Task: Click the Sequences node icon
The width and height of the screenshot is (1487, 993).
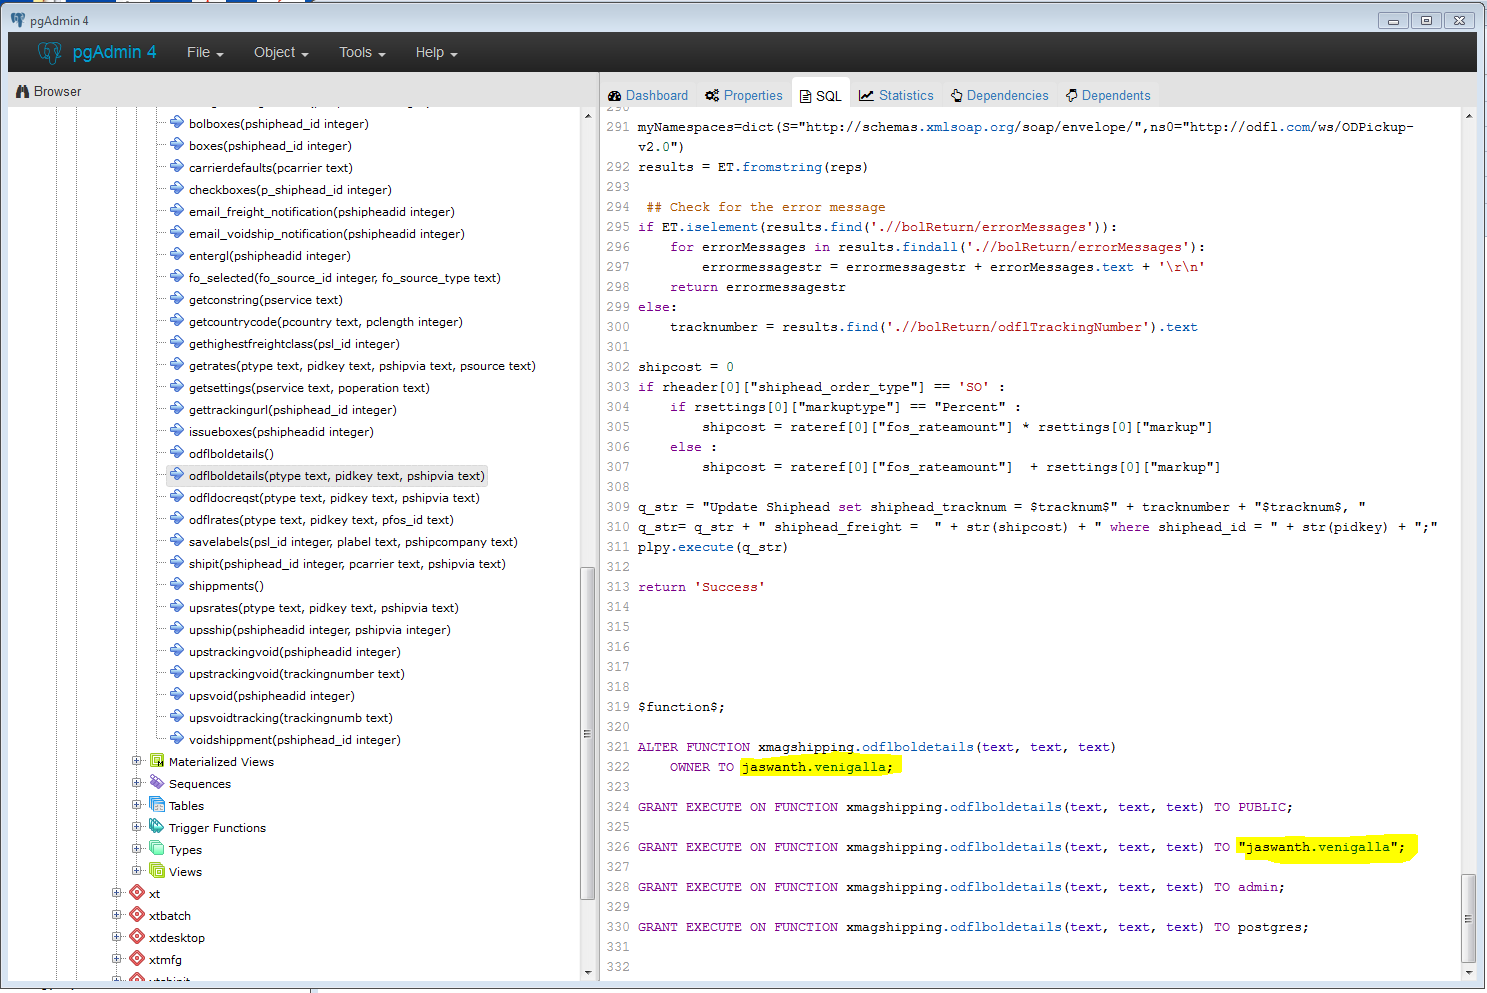Action: tap(157, 783)
